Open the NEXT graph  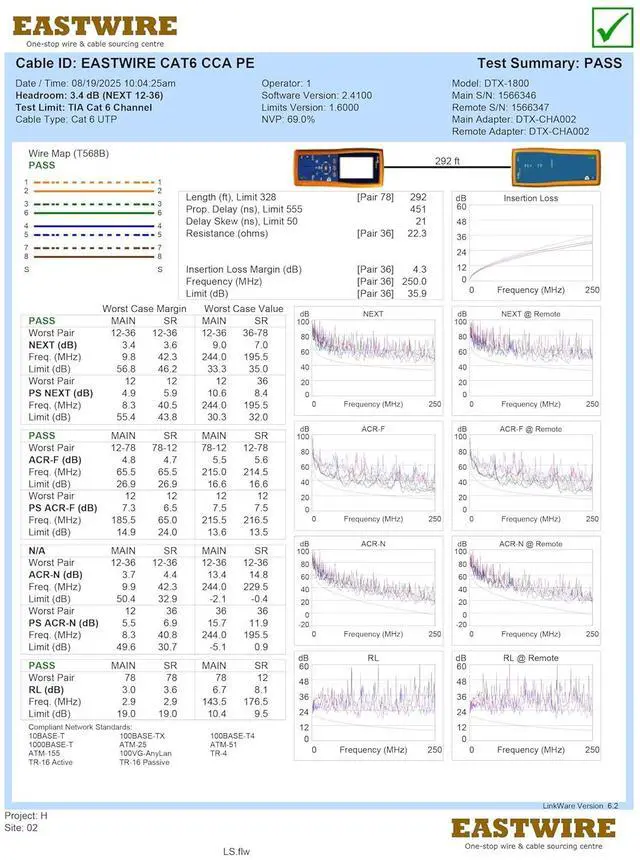pyautogui.click(x=374, y=360)
